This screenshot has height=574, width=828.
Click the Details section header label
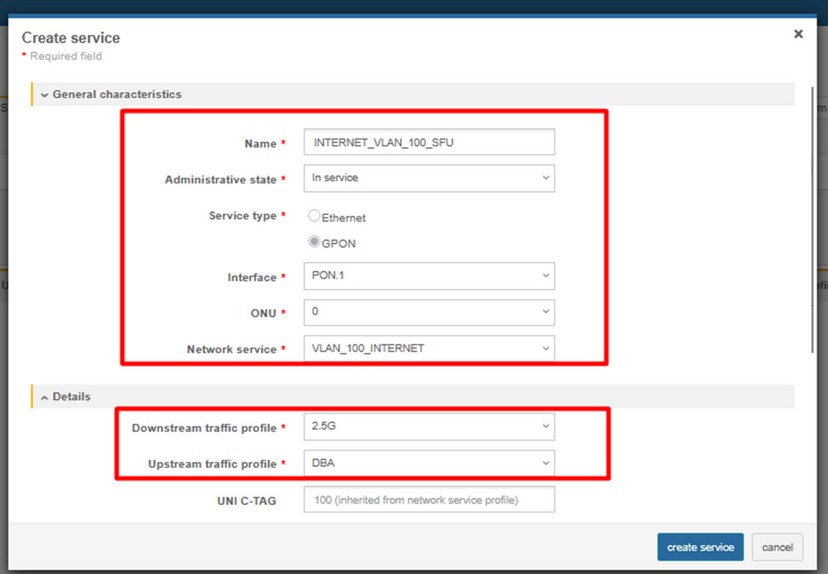71,397
